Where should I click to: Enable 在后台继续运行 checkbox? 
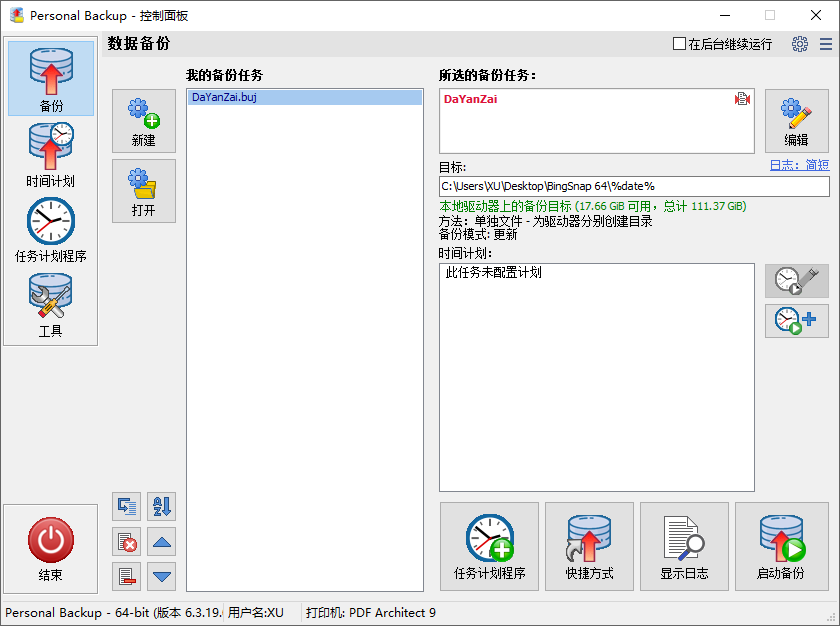[x=677, y=42]
